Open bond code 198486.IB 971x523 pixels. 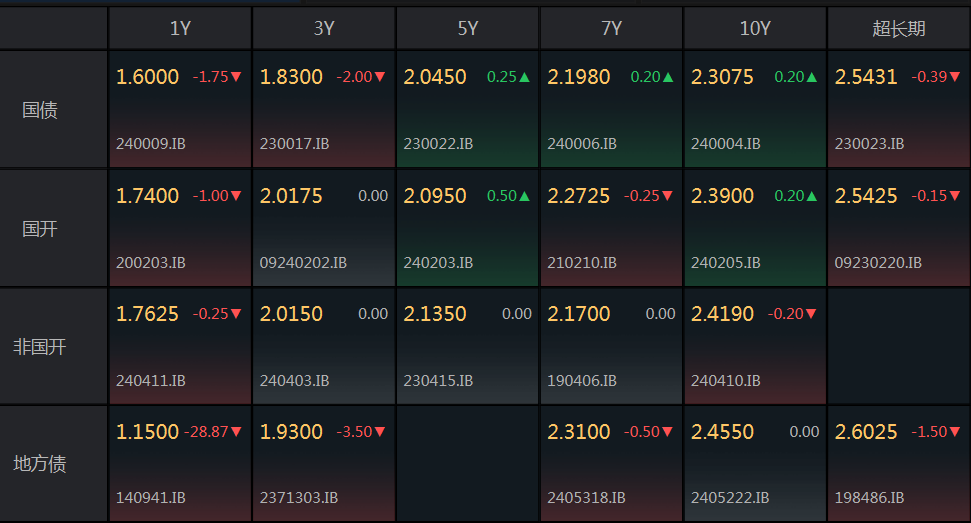869,497
